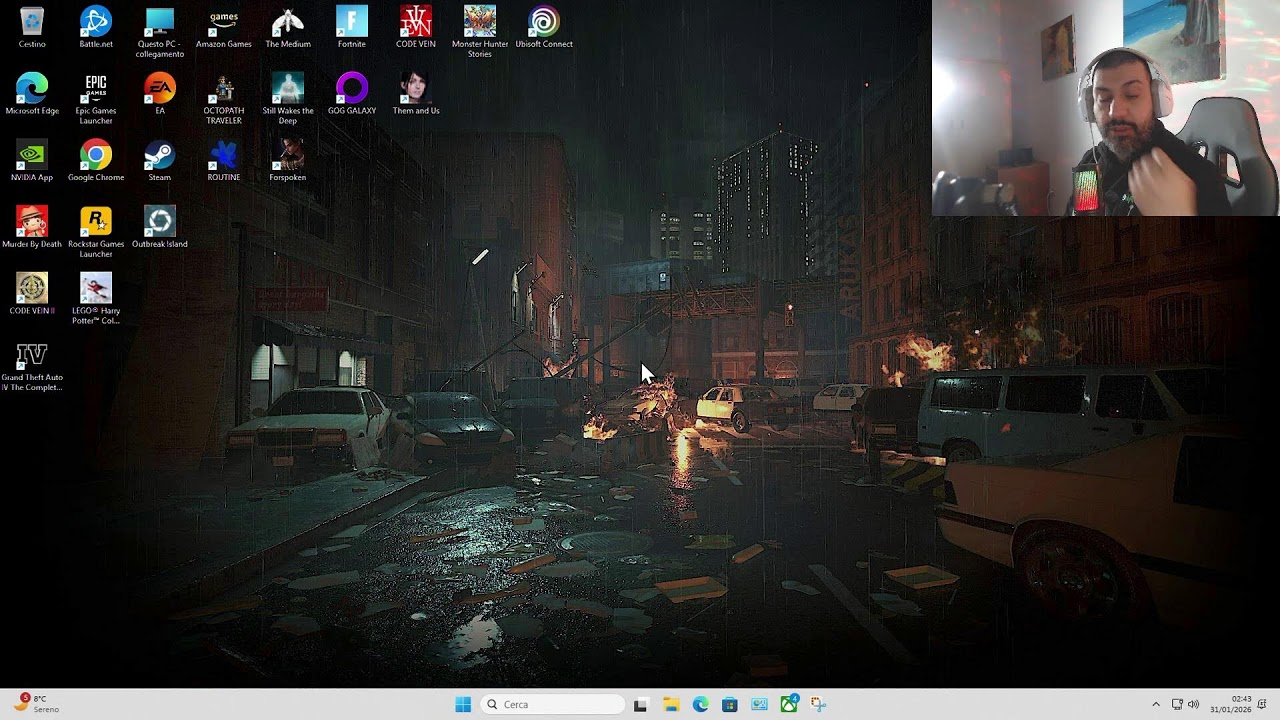Open the taskbar icon left of Xbox
Image resolution: width=1280 pixels, height=720 pixels.
click(760, 705)
